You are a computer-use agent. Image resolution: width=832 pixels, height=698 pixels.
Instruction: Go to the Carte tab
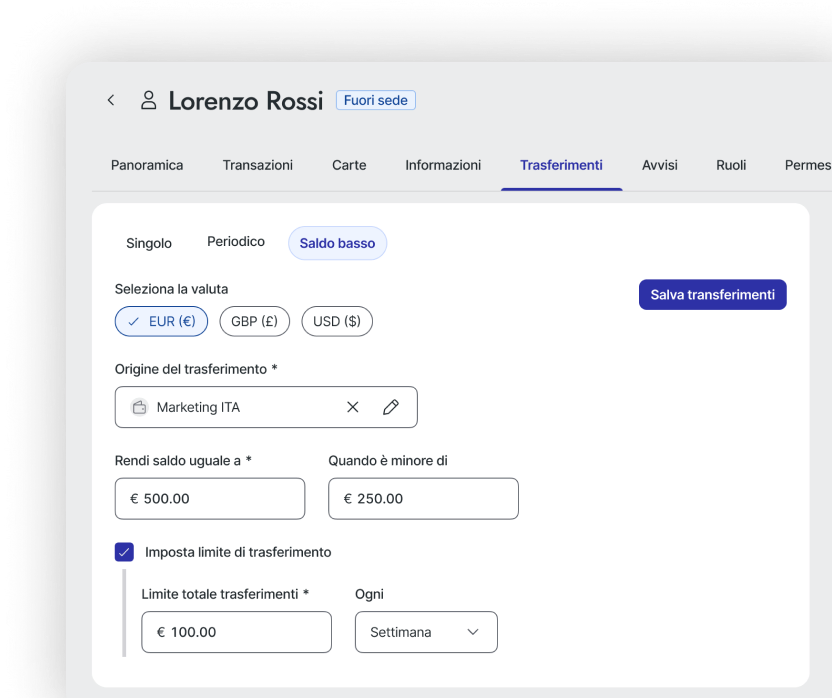click(x=349, y=165)
